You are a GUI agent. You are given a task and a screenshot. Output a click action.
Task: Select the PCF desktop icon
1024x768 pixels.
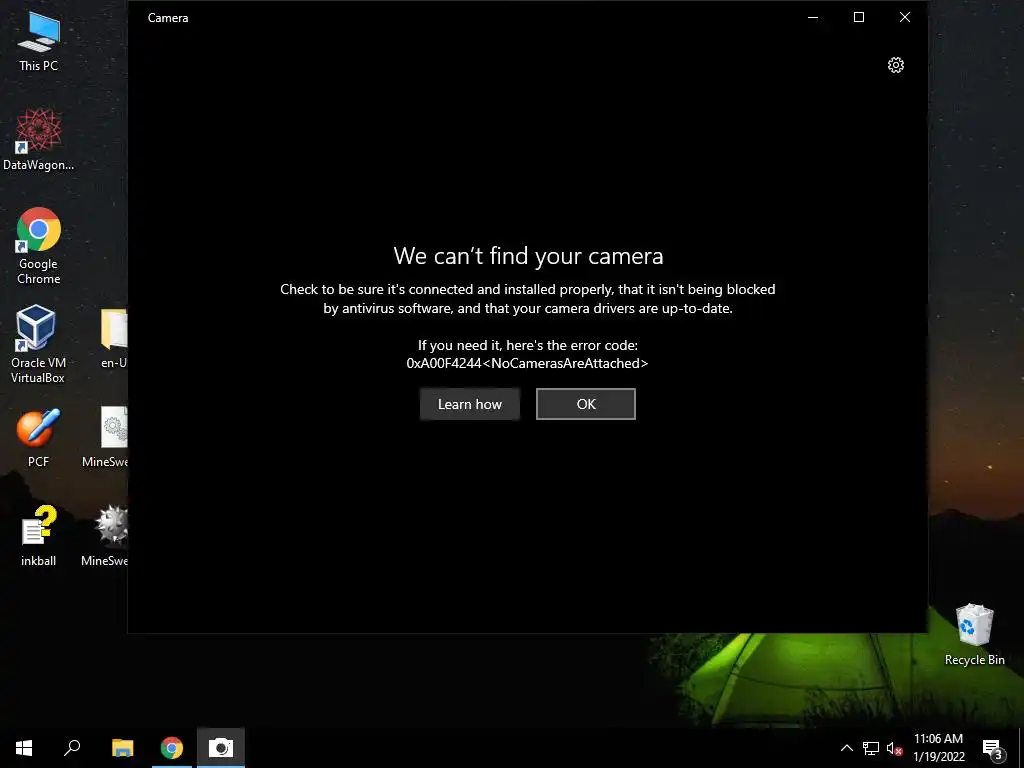coord(38,438)
